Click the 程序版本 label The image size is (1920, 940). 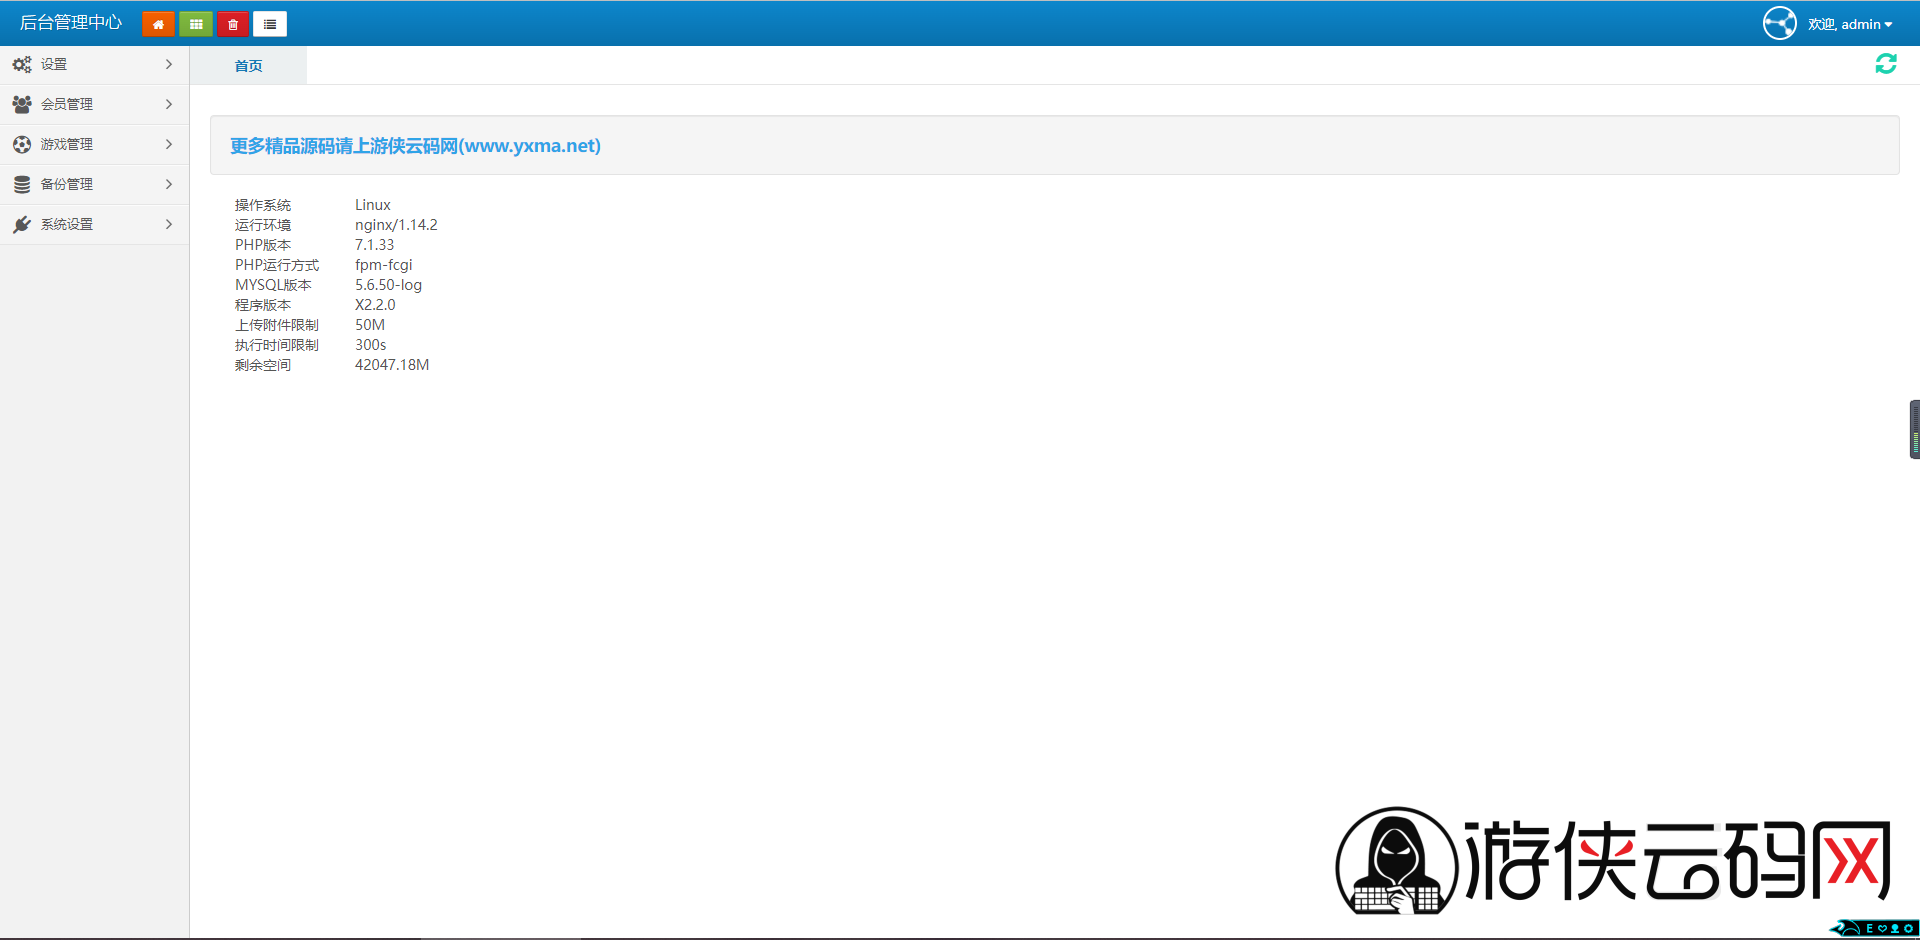point(263,305)
